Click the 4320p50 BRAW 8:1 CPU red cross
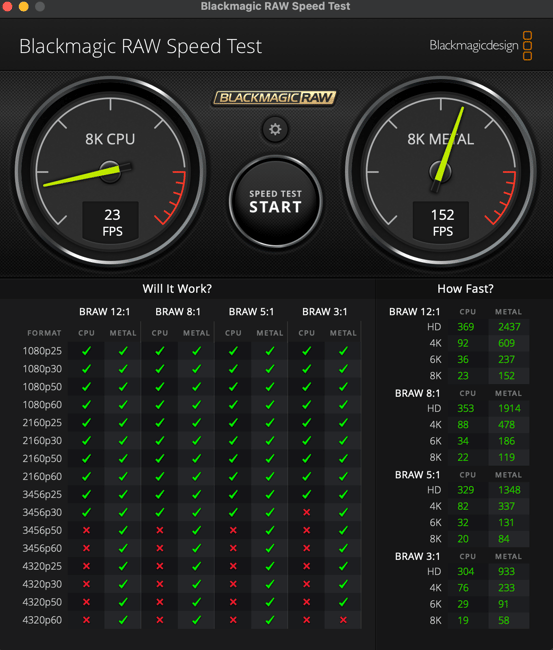553x650 pixels. tap(160, 602)
